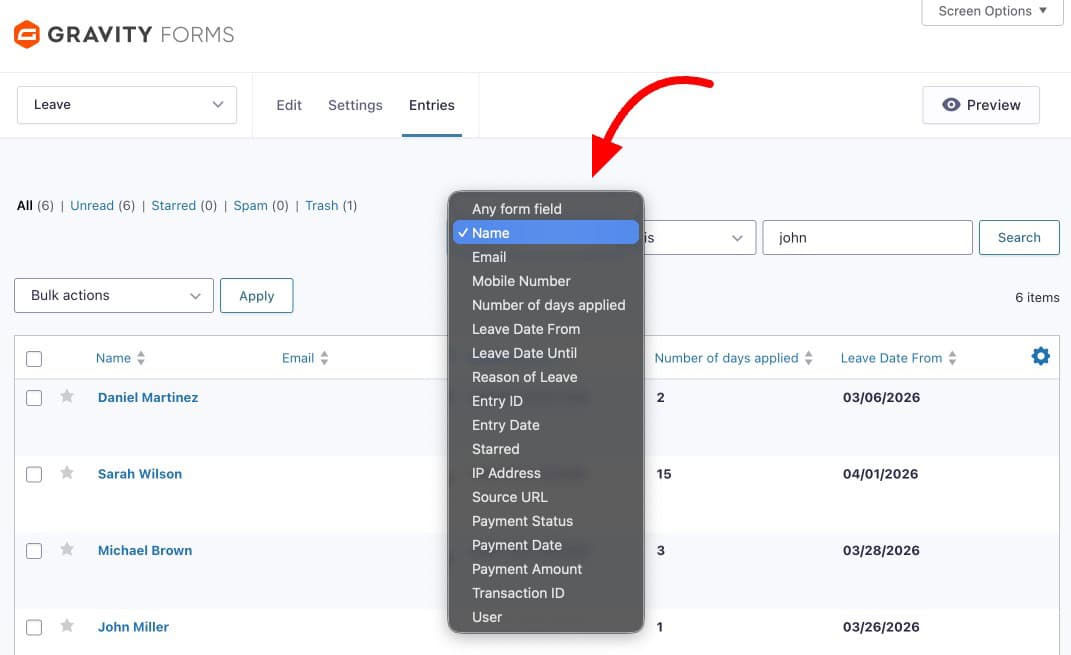
Task: Click the '6 items' count text
Action: pyautogui.click(x=1038, y=297)
